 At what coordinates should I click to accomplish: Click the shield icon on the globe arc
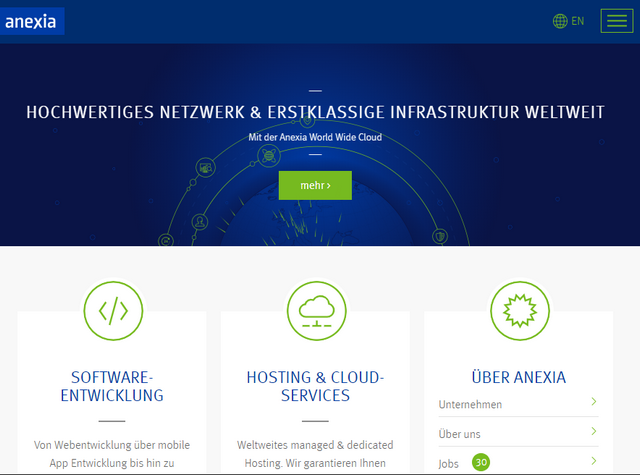[440, 236]
